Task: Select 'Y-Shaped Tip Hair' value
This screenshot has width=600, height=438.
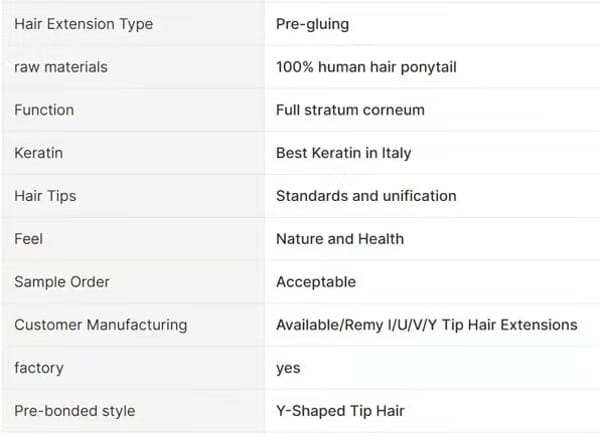Action: pyautogui.click(x=340, y=411)
